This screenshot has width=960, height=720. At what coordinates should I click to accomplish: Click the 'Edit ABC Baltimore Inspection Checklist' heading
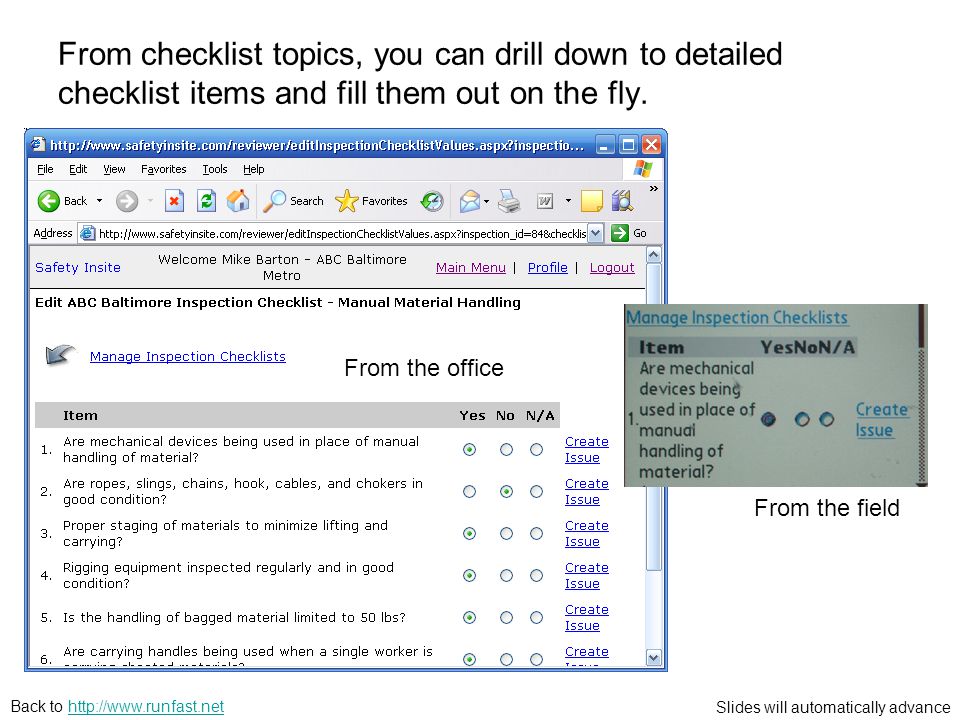click(x=278, y=302)
